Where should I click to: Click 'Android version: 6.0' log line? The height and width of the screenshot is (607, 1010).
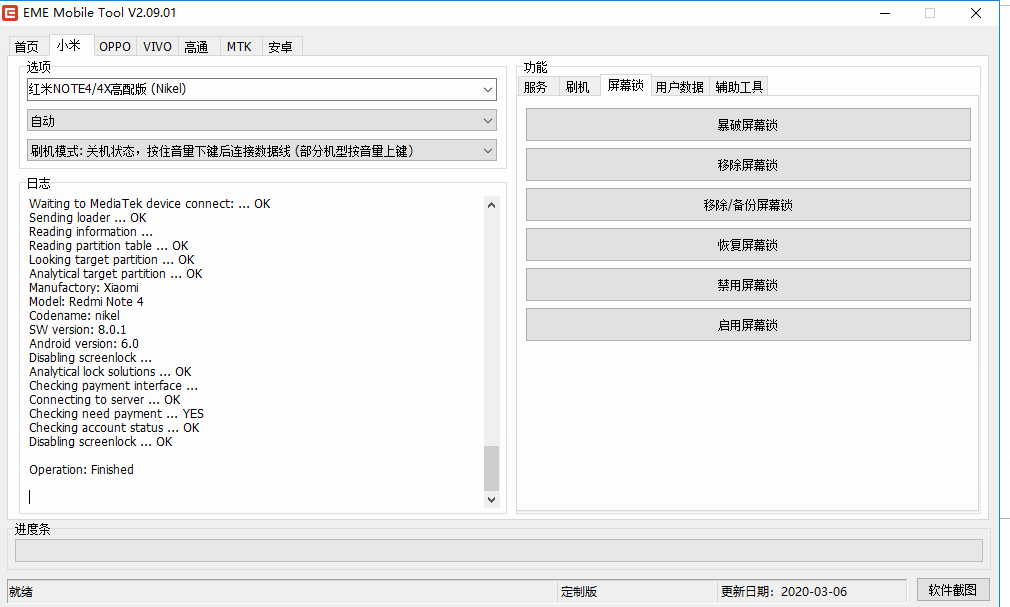pyautogui.click(x=84, y=343)
